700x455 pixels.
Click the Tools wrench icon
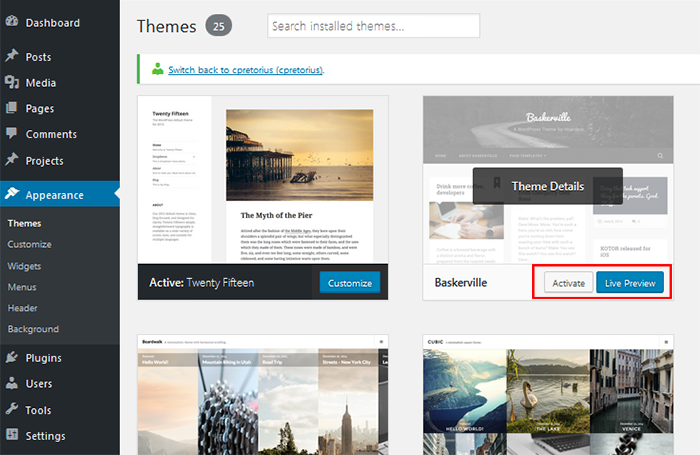pyautogui.click(x=12, y=409)
